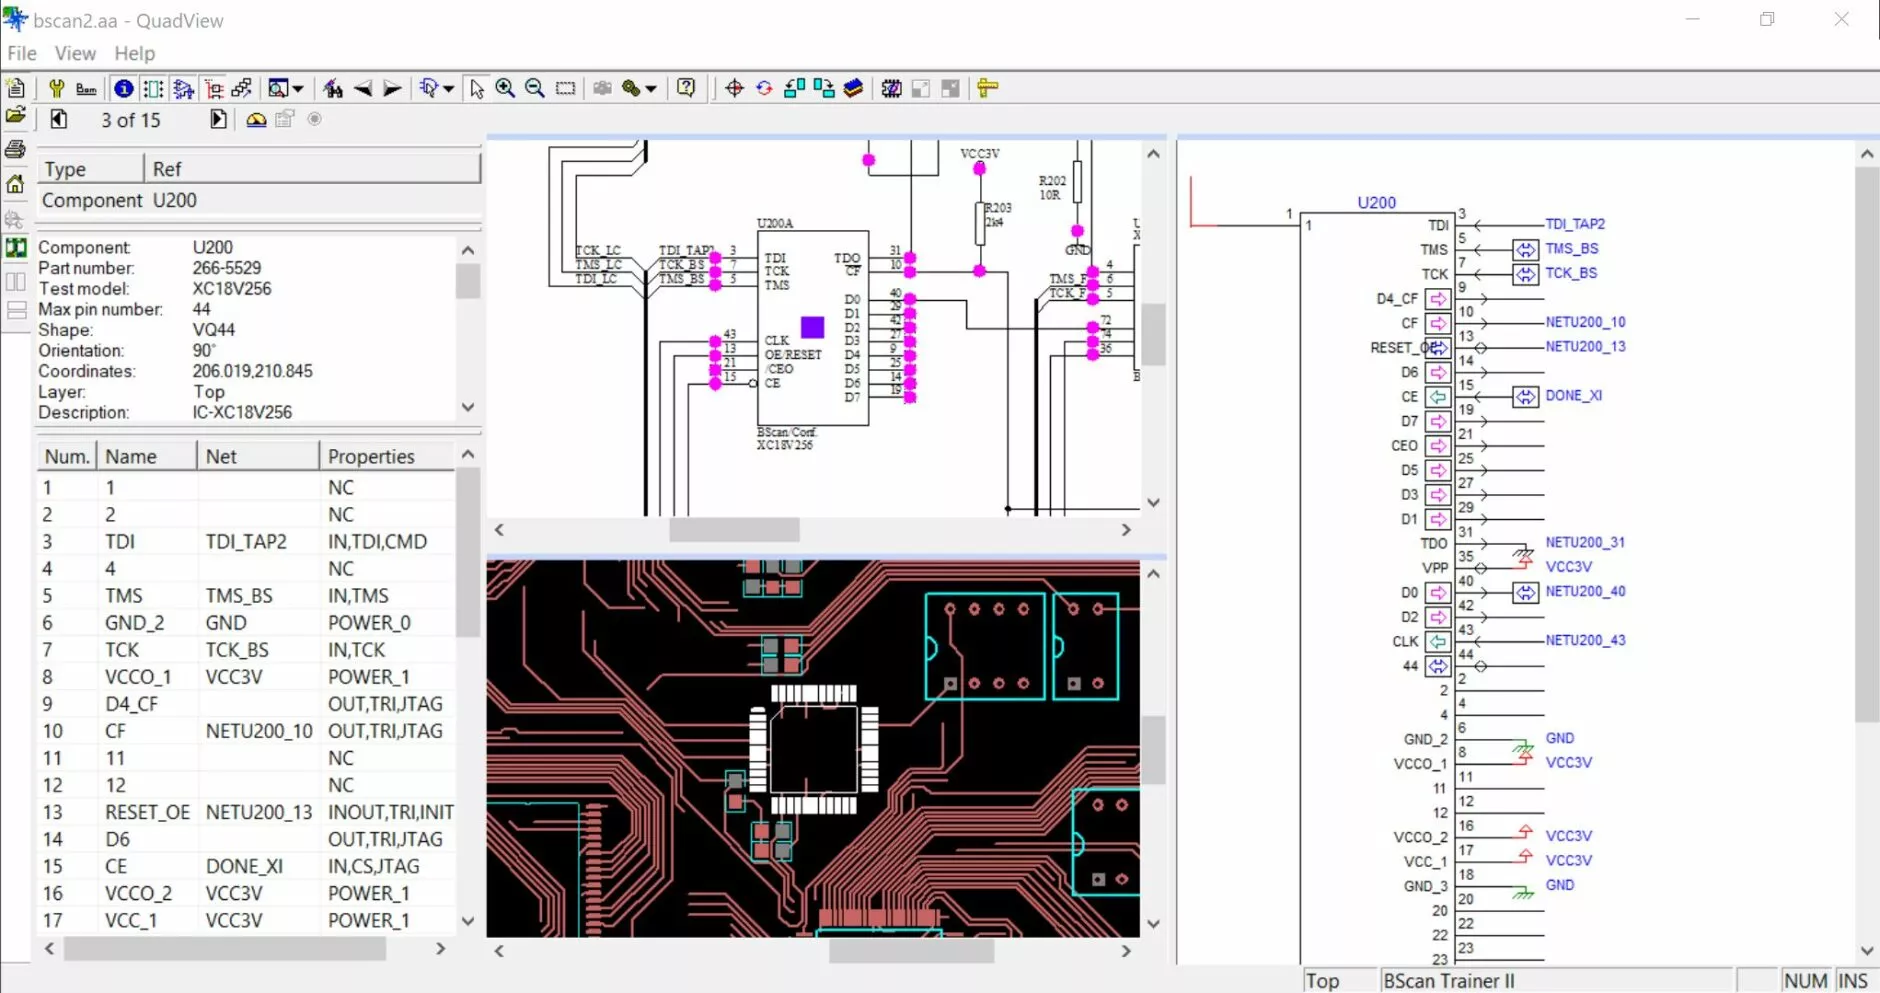
Task: Open the highlight query dropdown arrow
Action: tap(449, 88)
